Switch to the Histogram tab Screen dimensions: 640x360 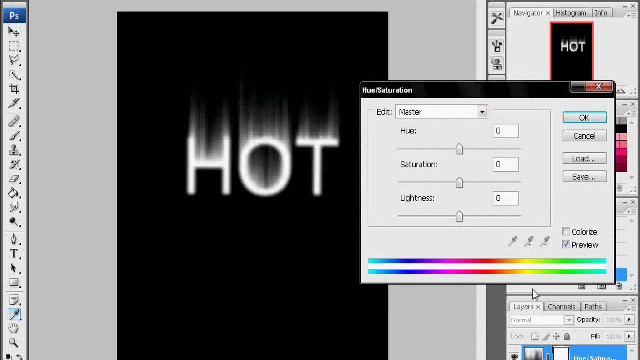[x=571, y=13]
